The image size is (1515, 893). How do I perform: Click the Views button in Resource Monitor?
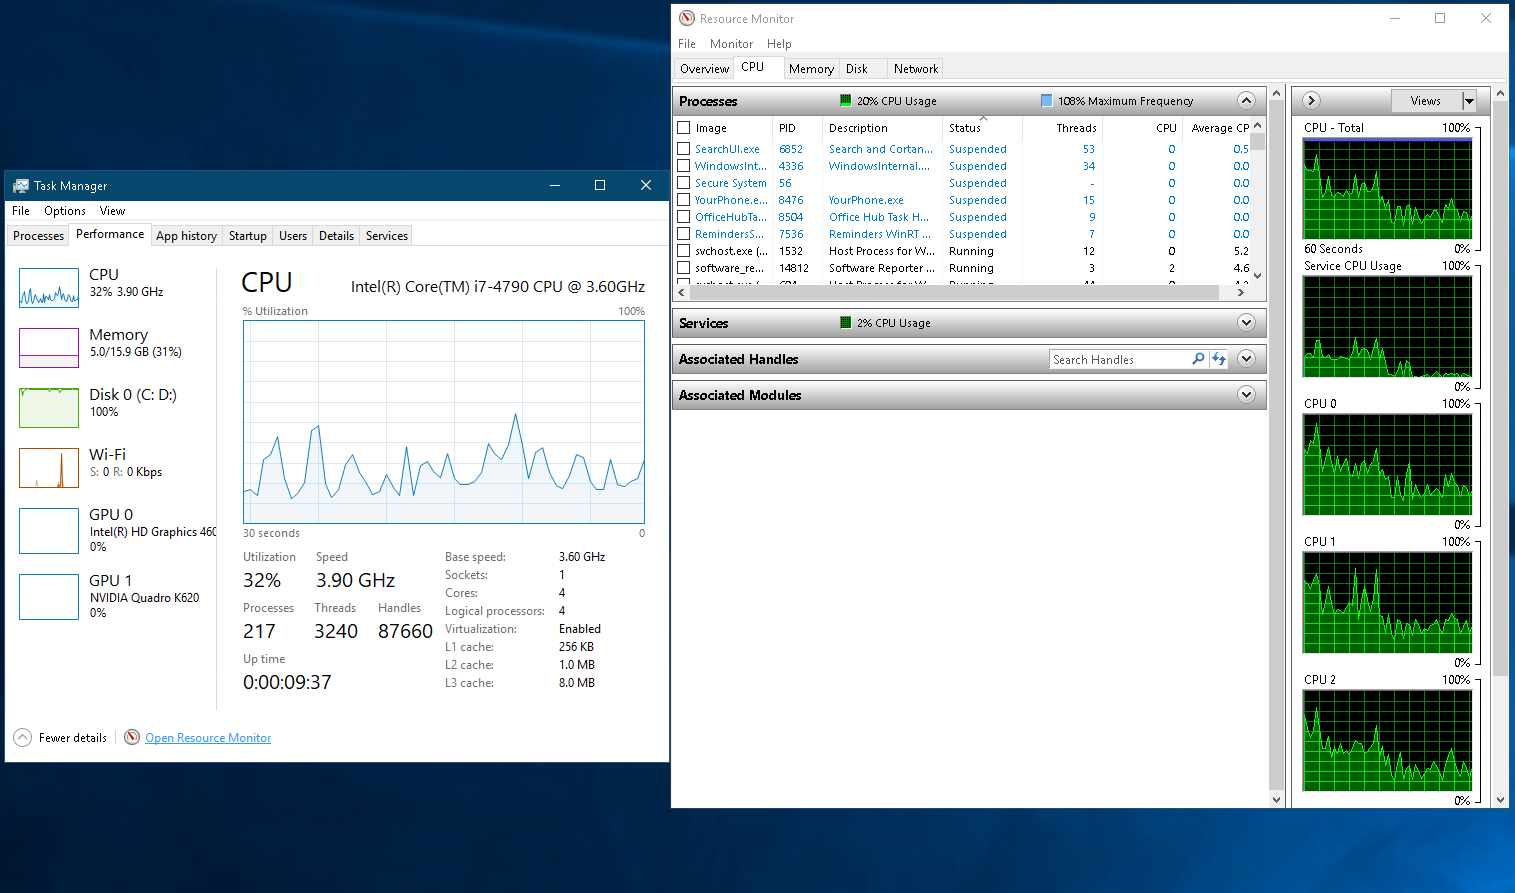[x=1426, y=101]
